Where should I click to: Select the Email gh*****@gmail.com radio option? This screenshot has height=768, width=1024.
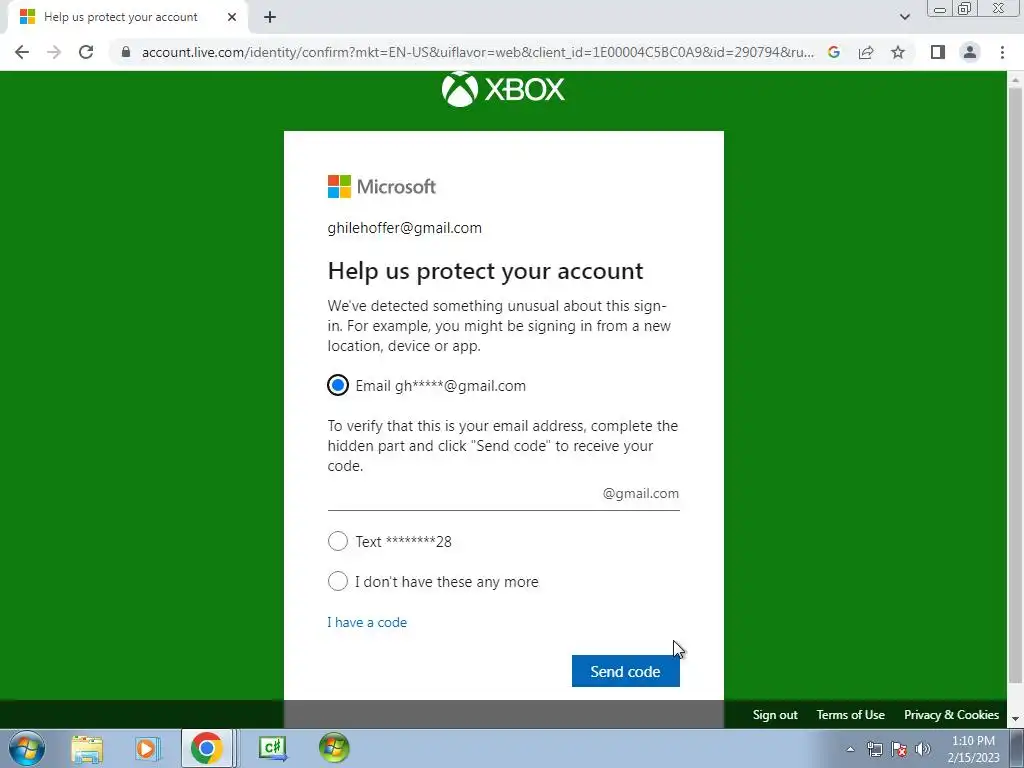tap(338, 385)
